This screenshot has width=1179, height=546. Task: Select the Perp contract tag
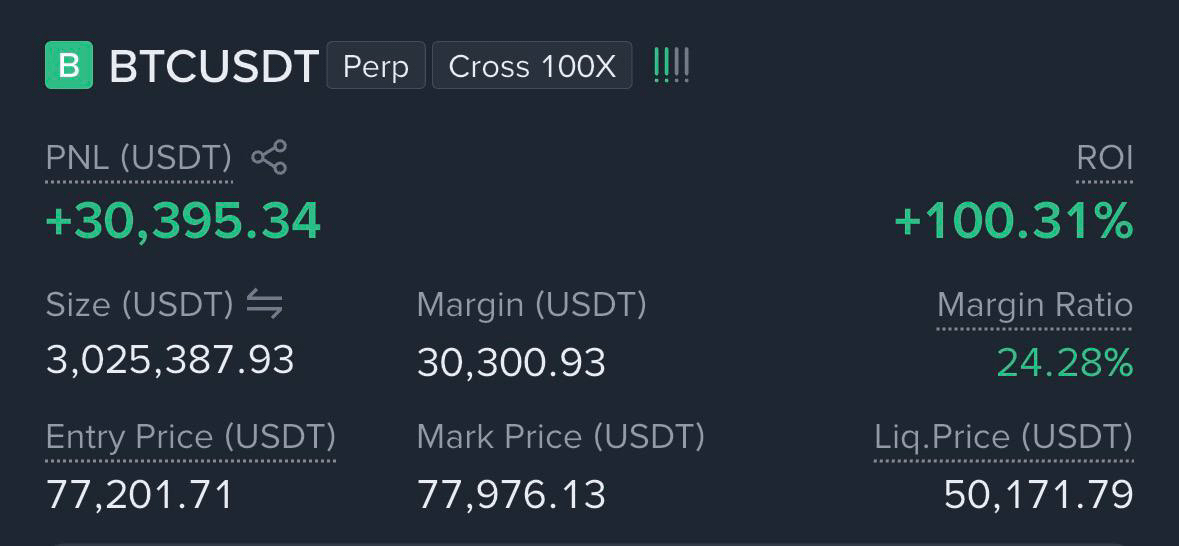[x=376, y=65]
